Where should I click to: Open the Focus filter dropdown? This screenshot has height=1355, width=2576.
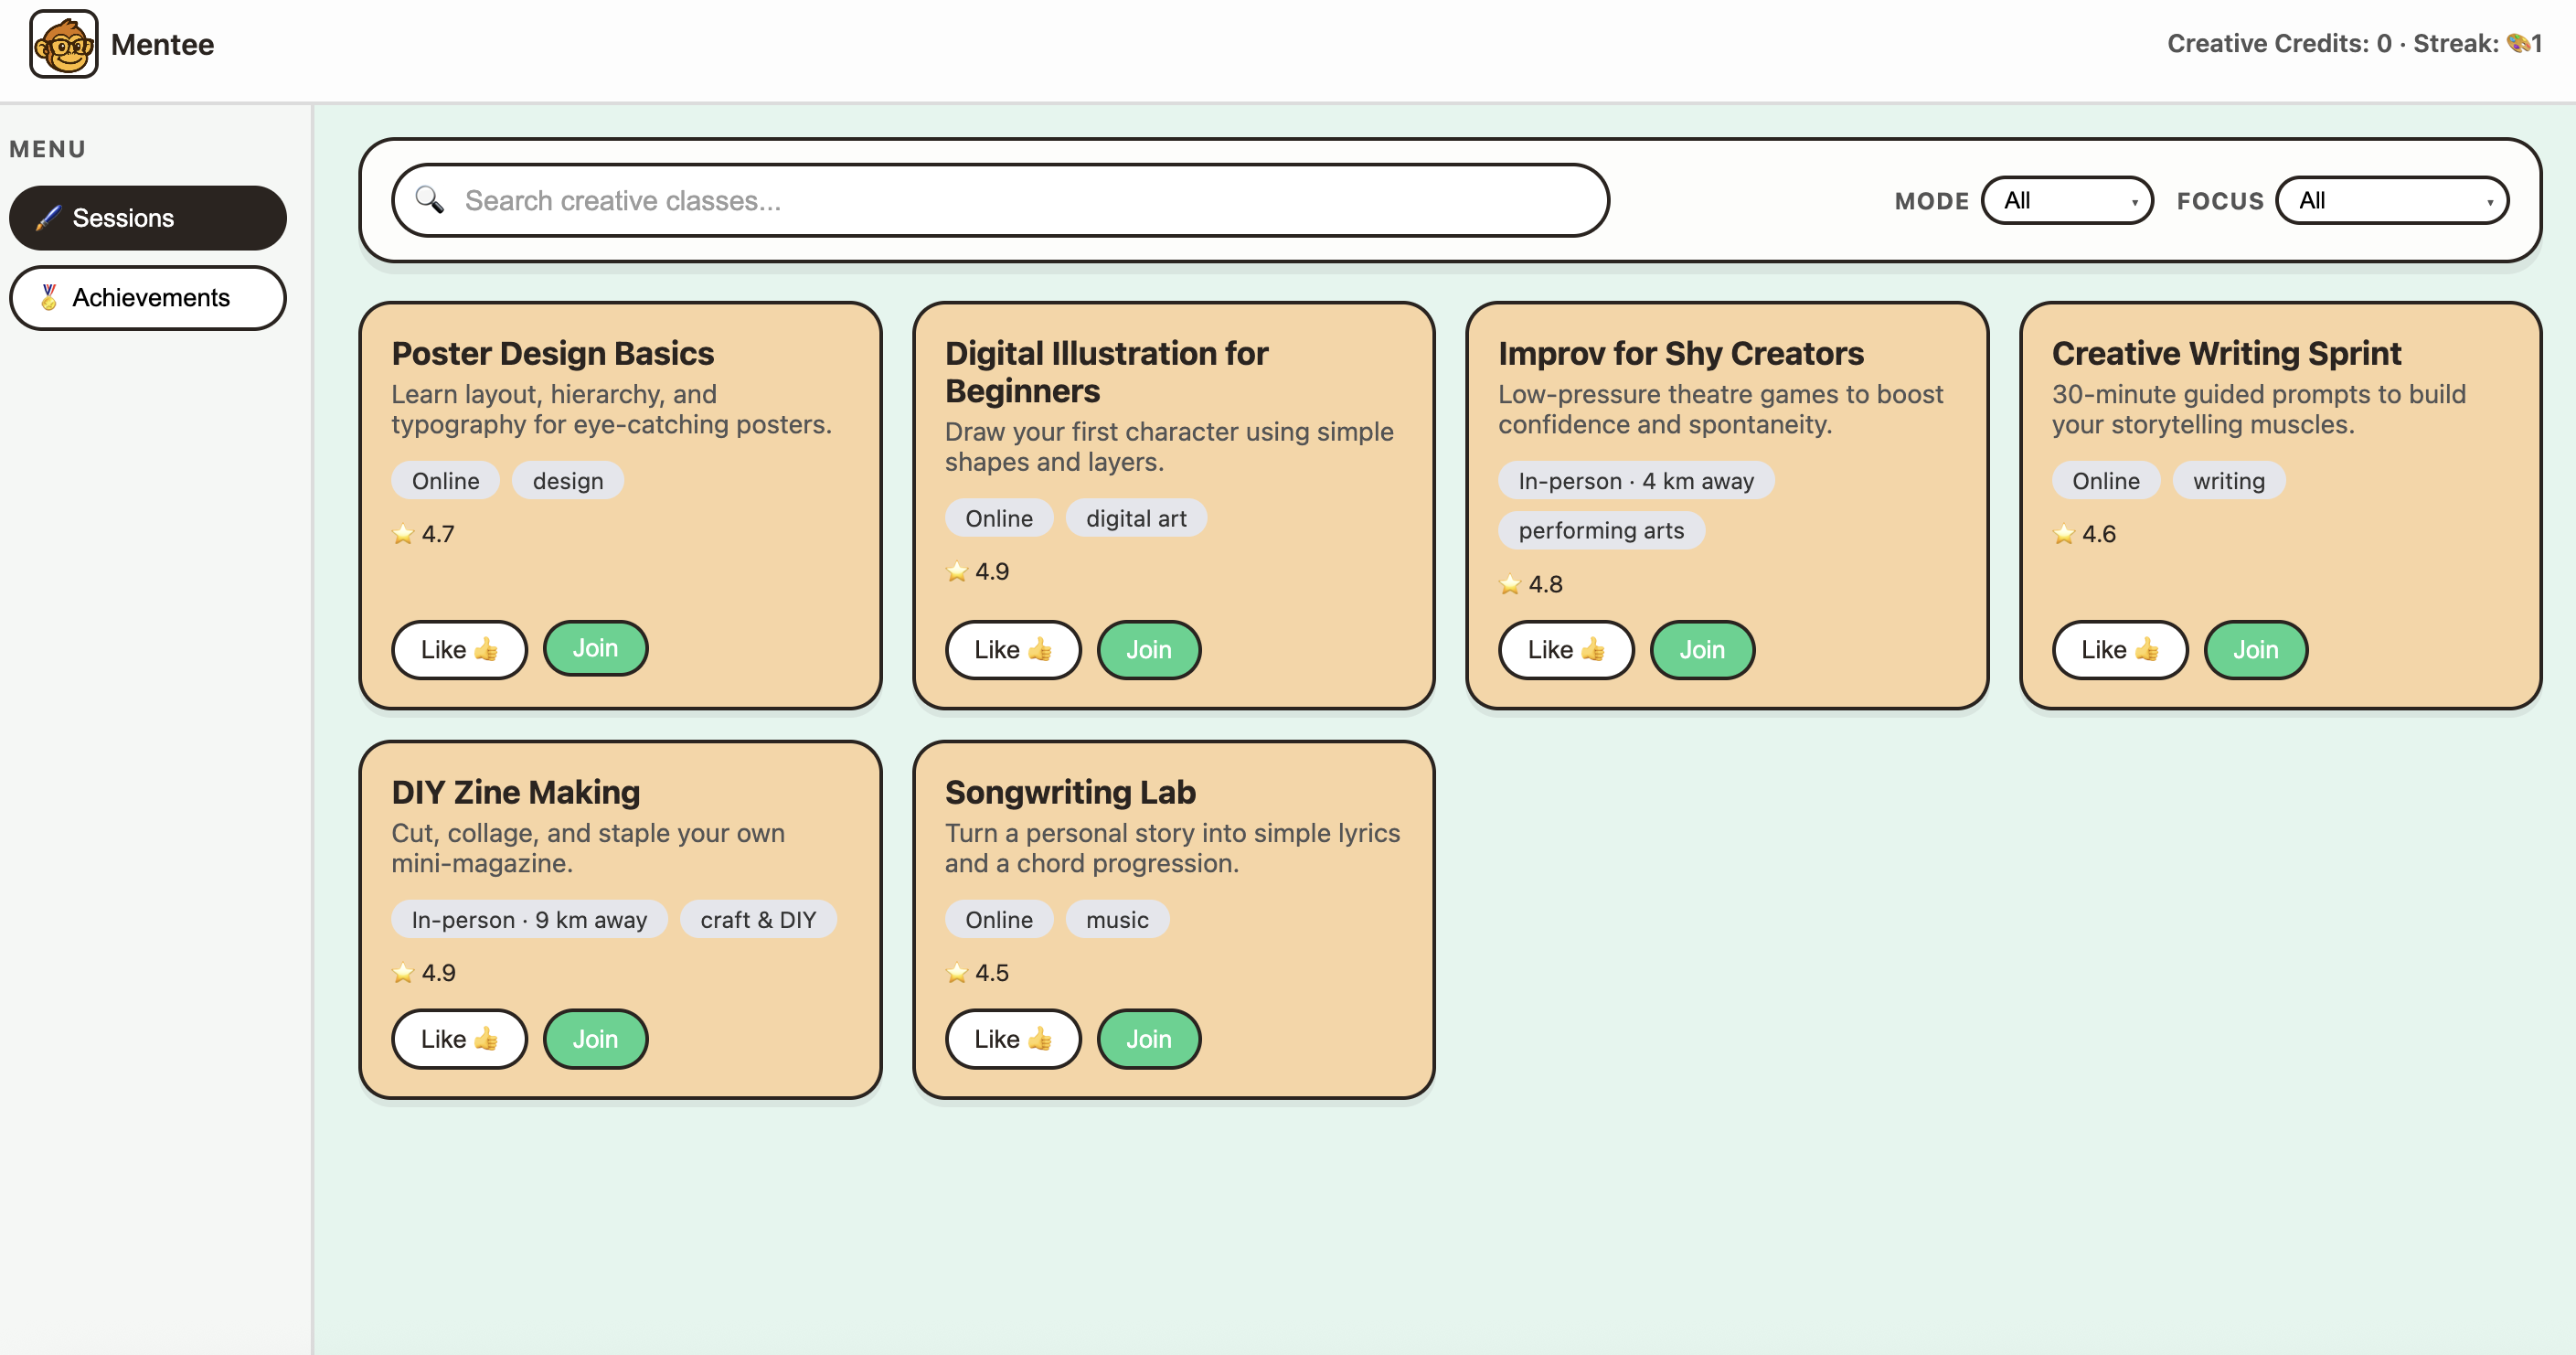click(2391, 200)
